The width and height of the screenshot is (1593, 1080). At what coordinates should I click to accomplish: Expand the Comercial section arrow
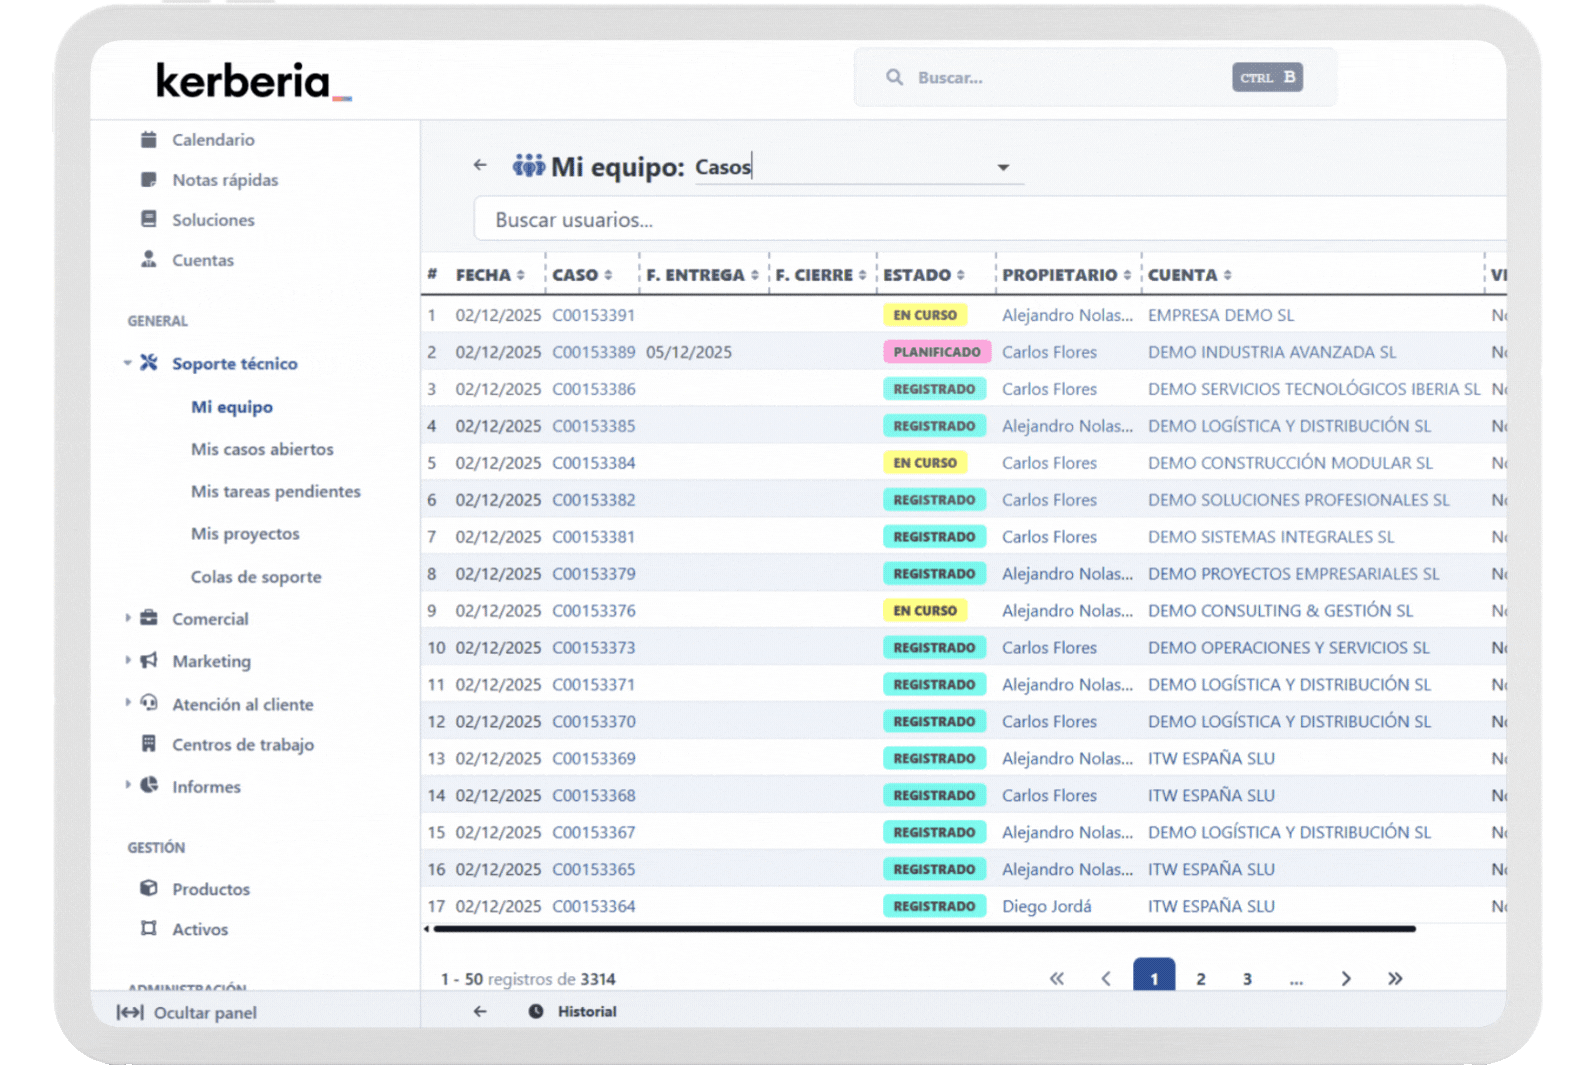click(x=127, y=618)
